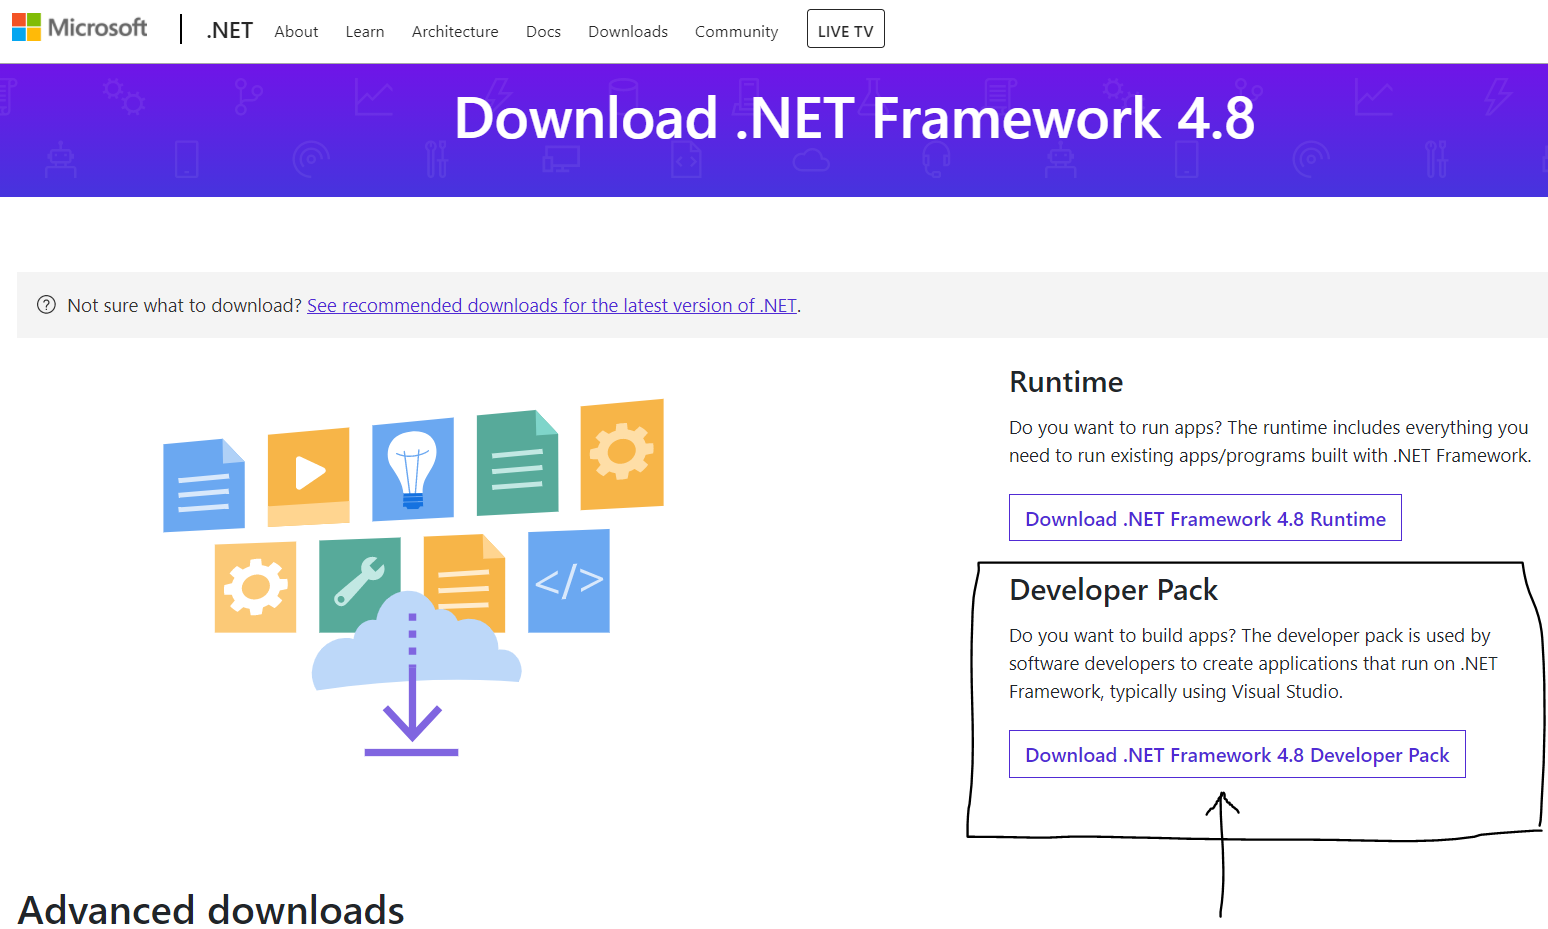1548x929 pixels.
Task: Click the green document file icon
Action: tap(517, 462)
